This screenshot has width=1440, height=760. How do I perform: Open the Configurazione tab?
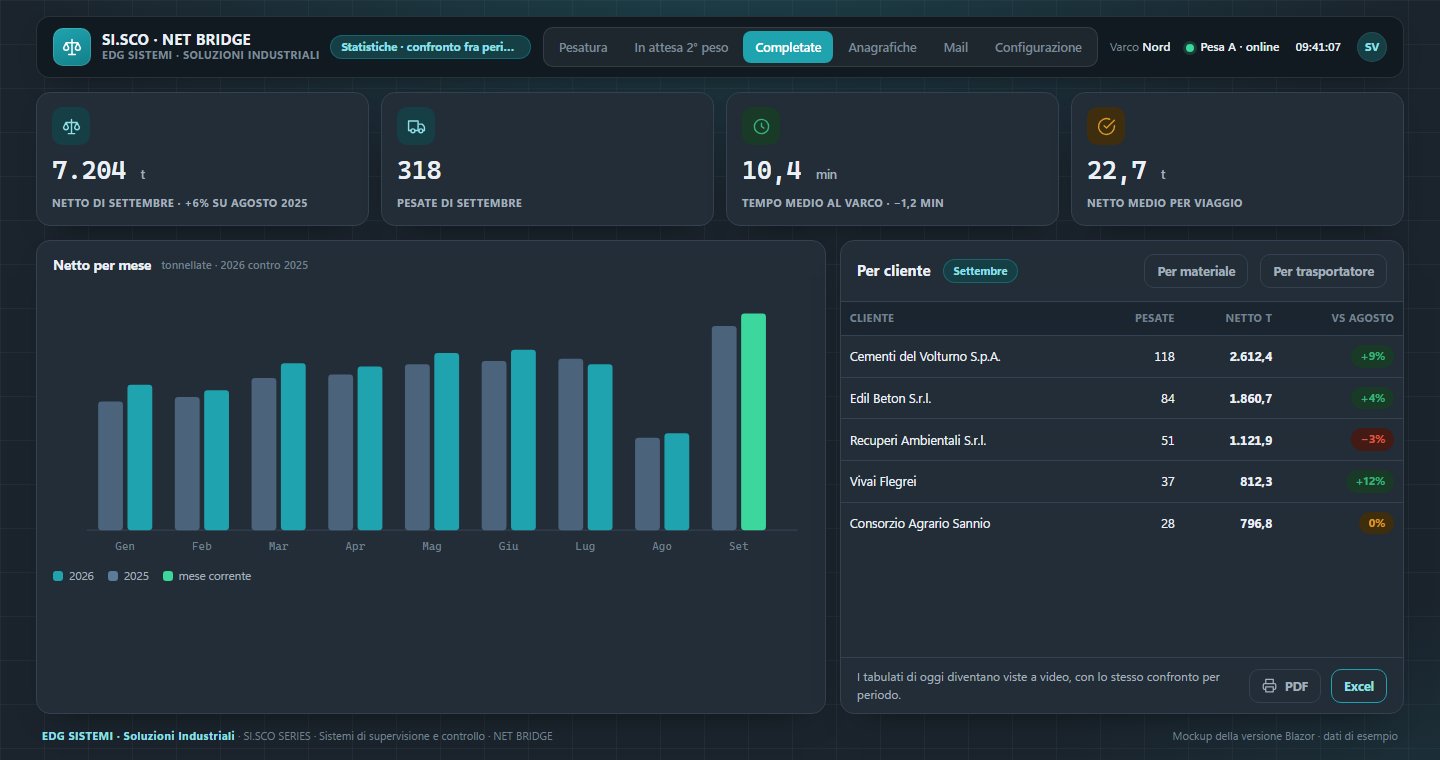1038,47
